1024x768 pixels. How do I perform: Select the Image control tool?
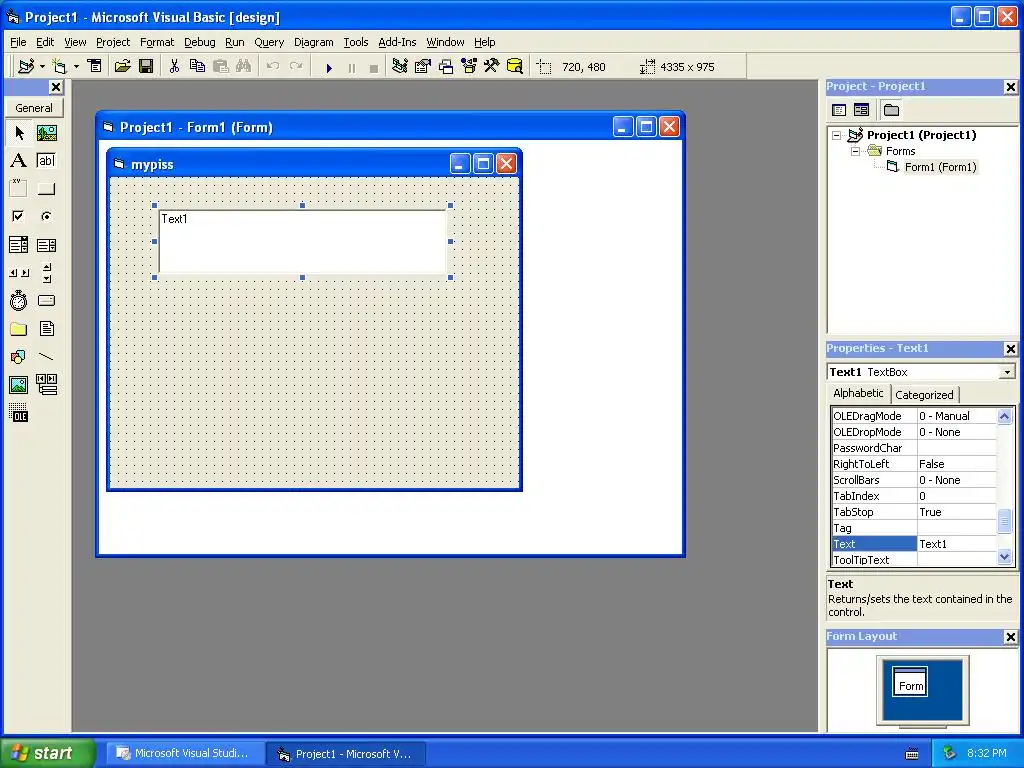point(19,385)
